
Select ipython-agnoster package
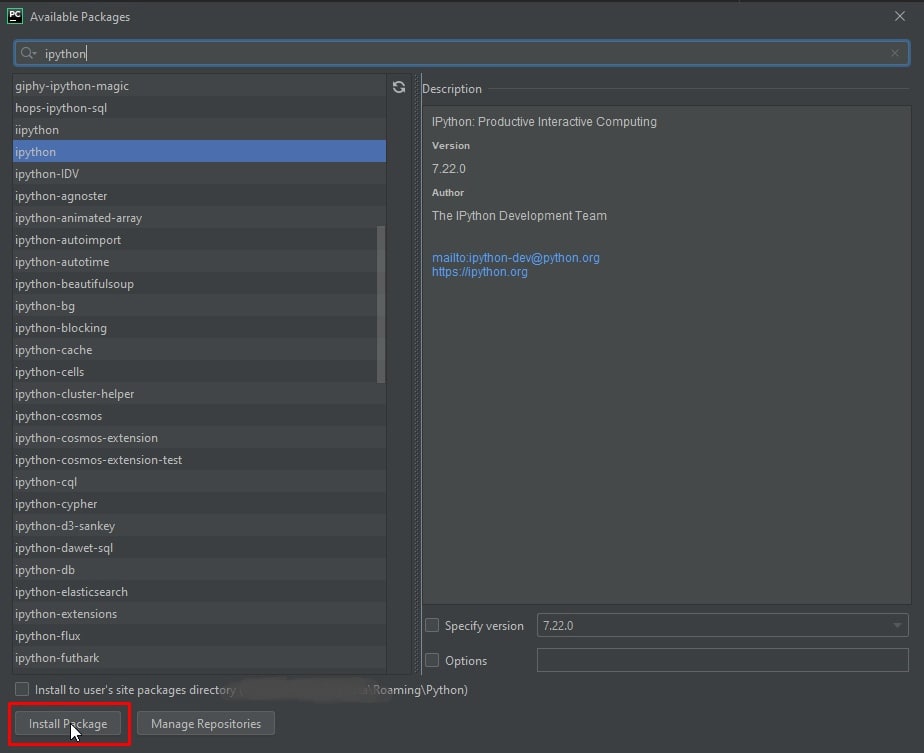[199, 196]
